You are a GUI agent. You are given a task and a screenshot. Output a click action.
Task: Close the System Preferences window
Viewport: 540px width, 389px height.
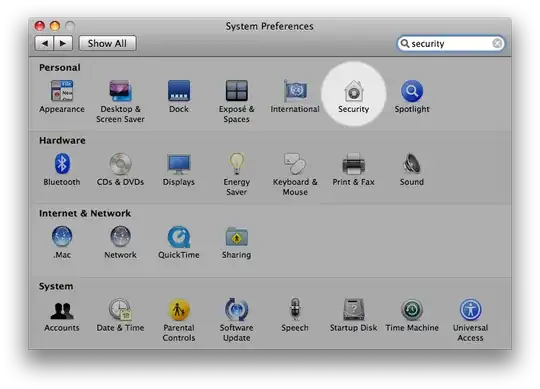(40, 25)
